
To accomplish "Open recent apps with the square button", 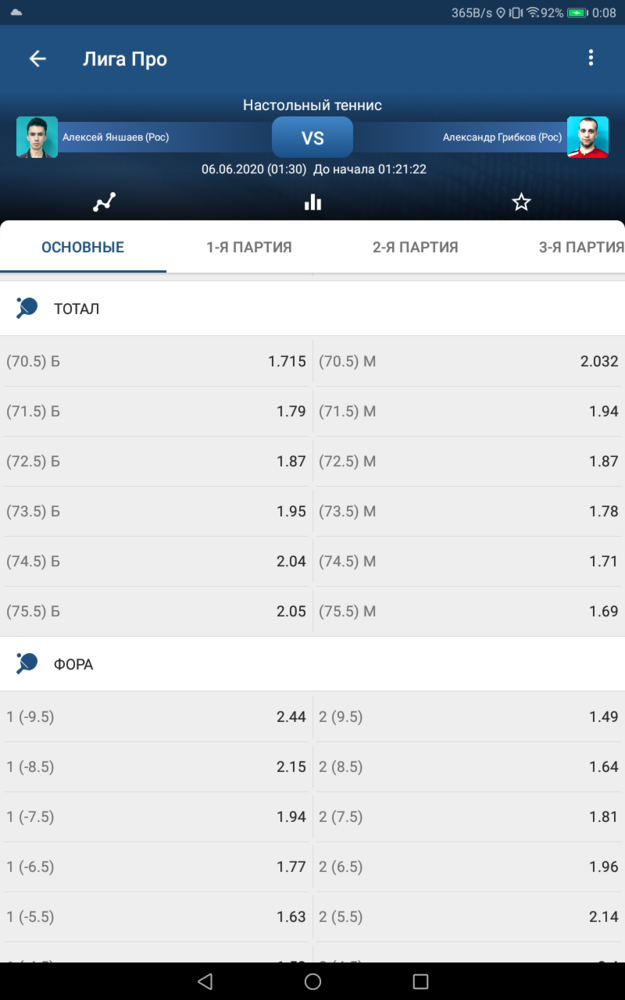I will coord(420,981).
